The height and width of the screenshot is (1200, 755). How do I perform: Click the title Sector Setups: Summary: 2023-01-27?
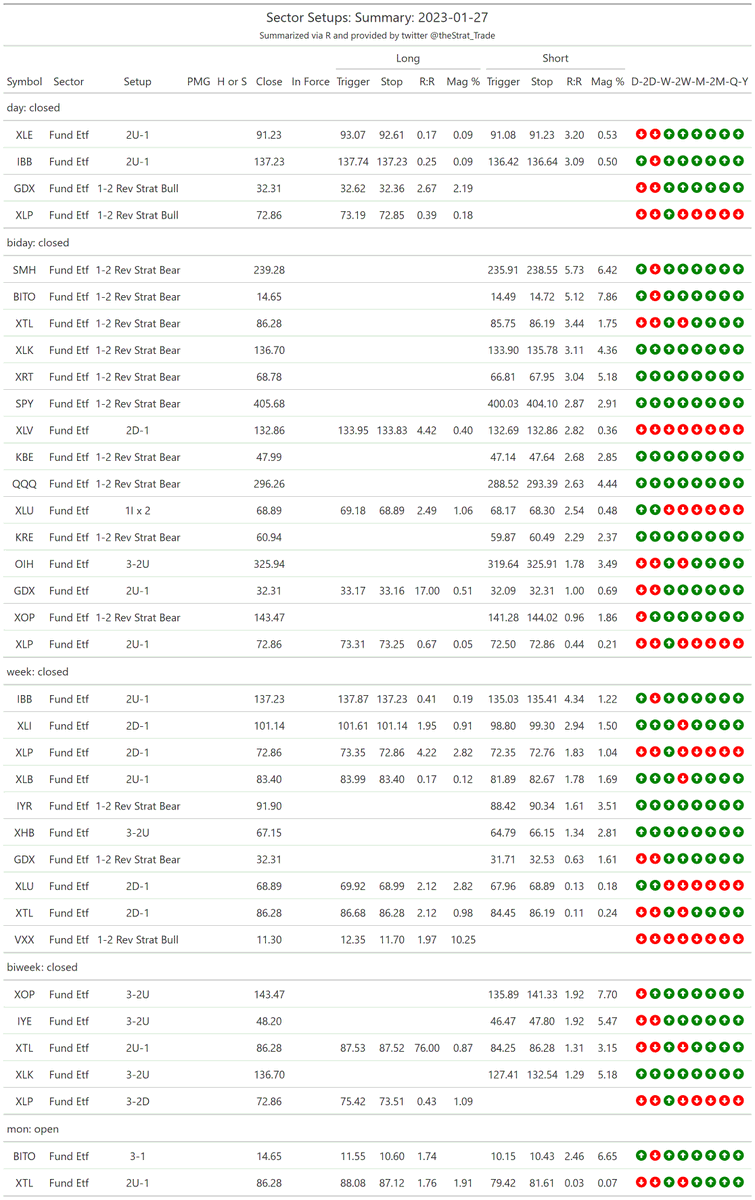(x=377, y=18)
